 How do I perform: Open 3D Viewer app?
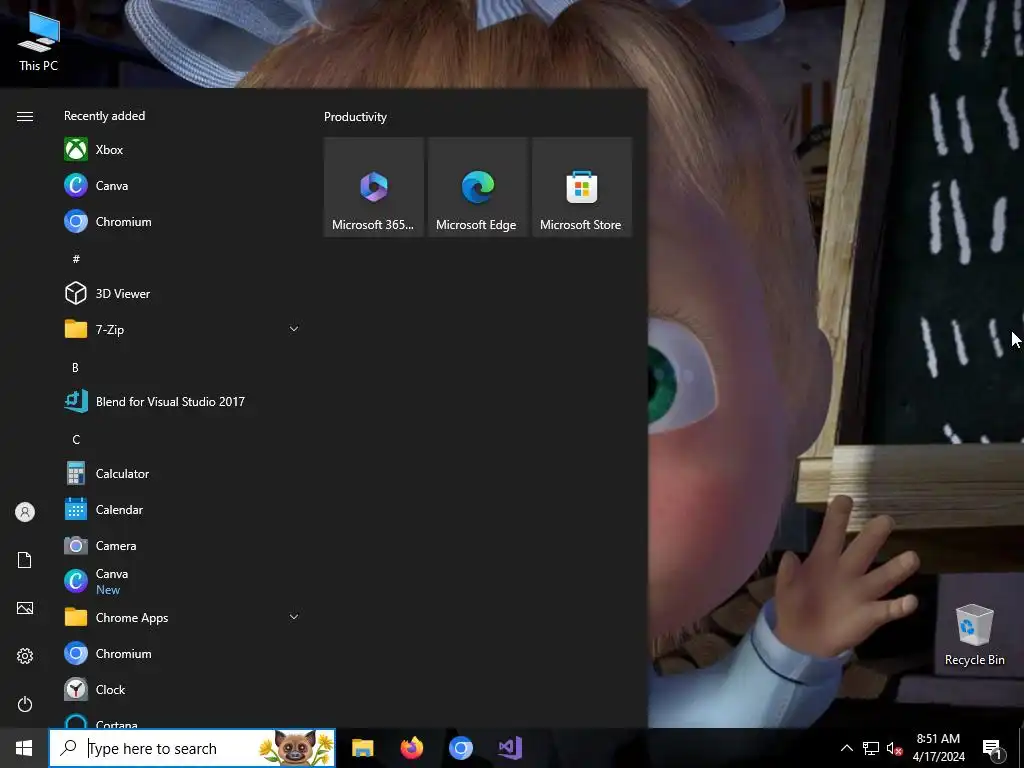(182, 293)
